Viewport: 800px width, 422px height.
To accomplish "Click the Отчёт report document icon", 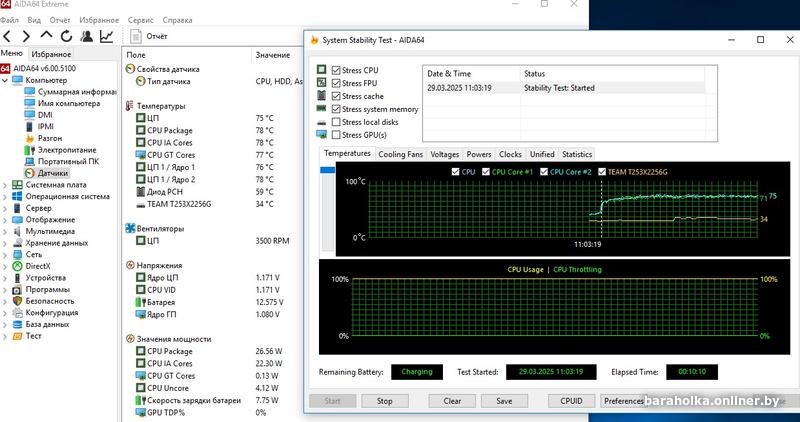I will (136, 36).
